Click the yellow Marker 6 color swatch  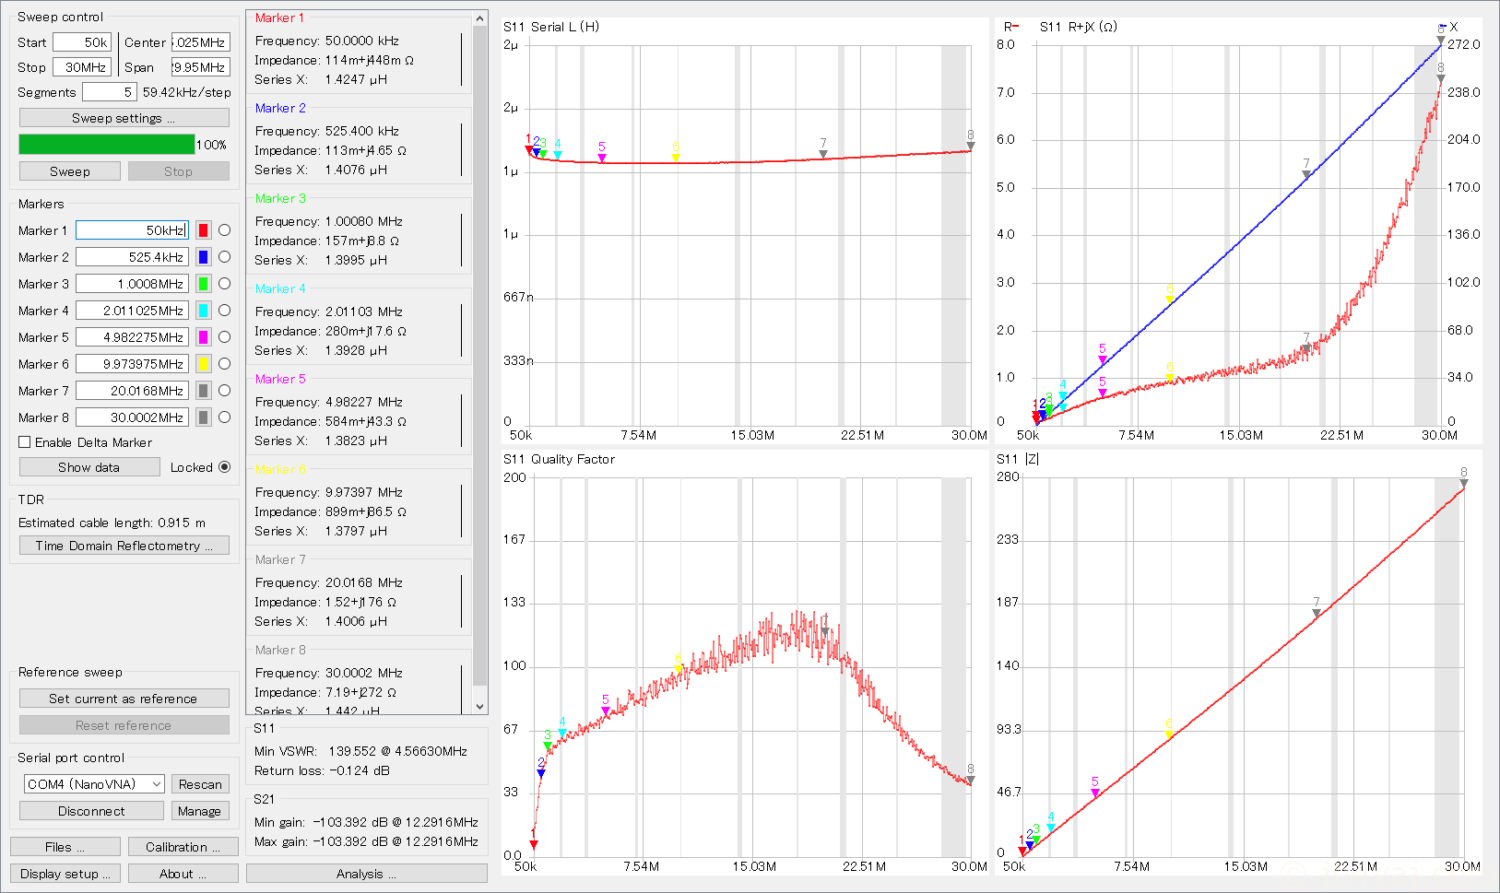coord(203,364)
